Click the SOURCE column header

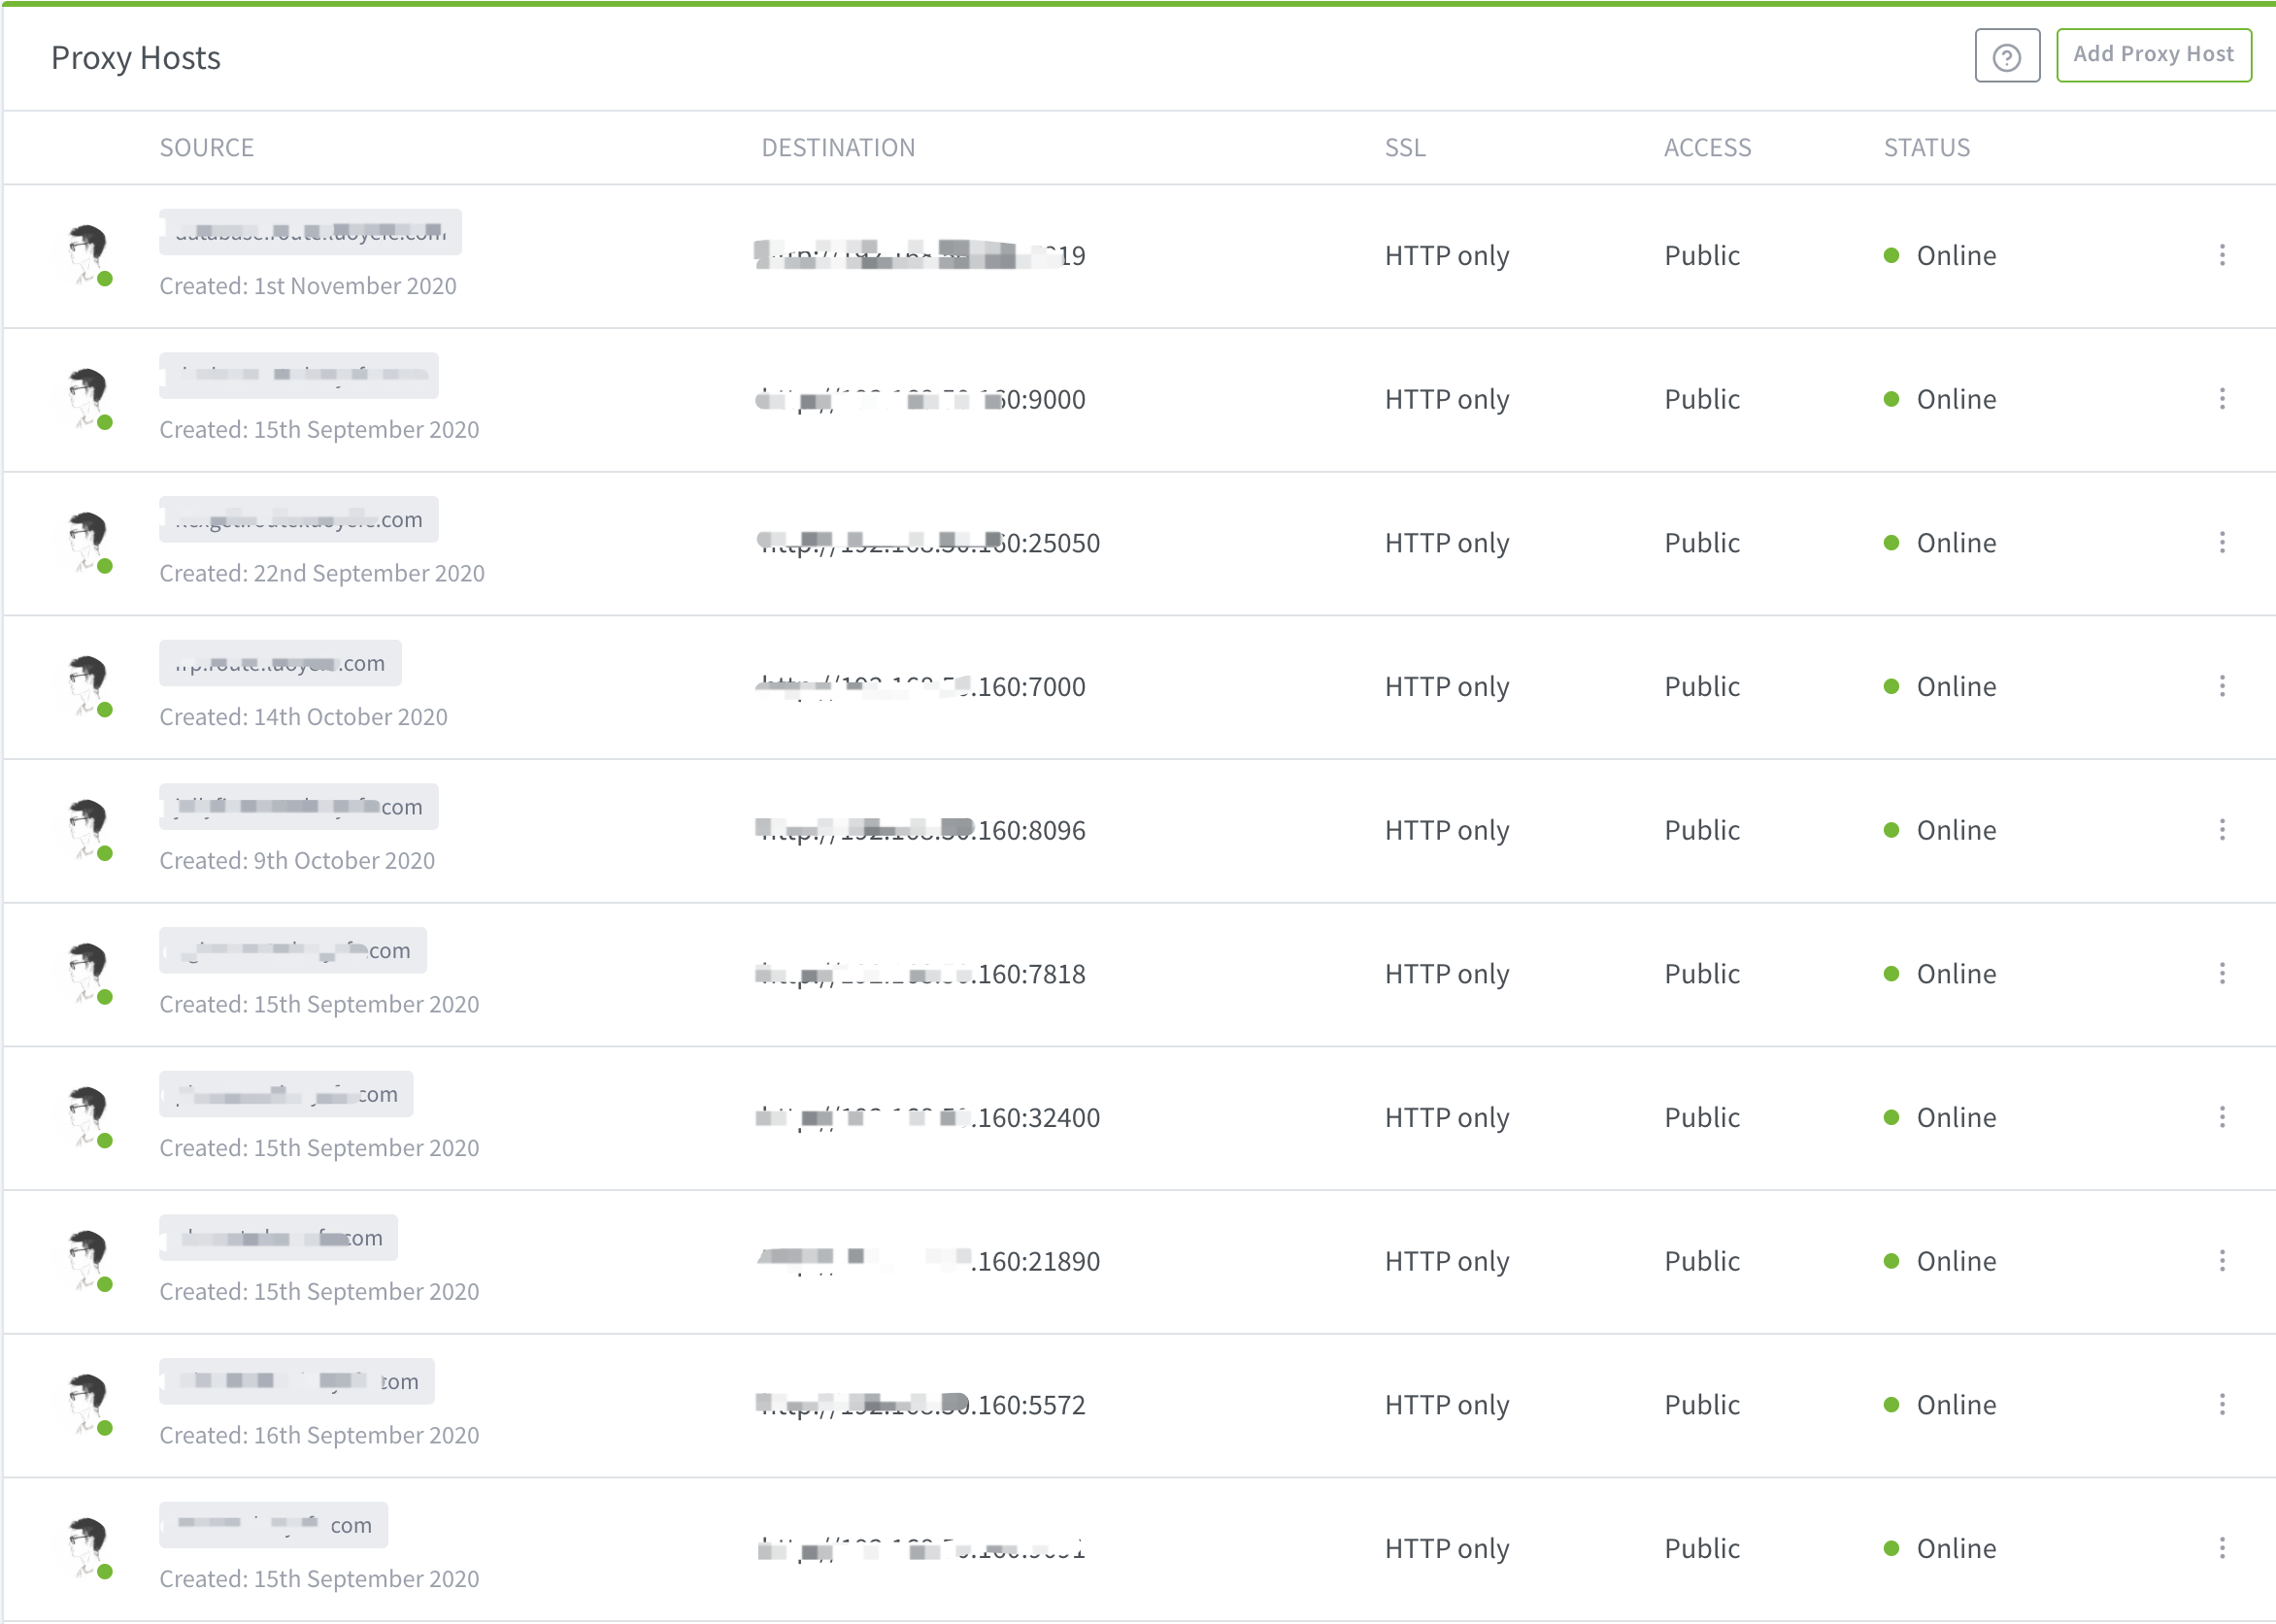pos(206,148)
